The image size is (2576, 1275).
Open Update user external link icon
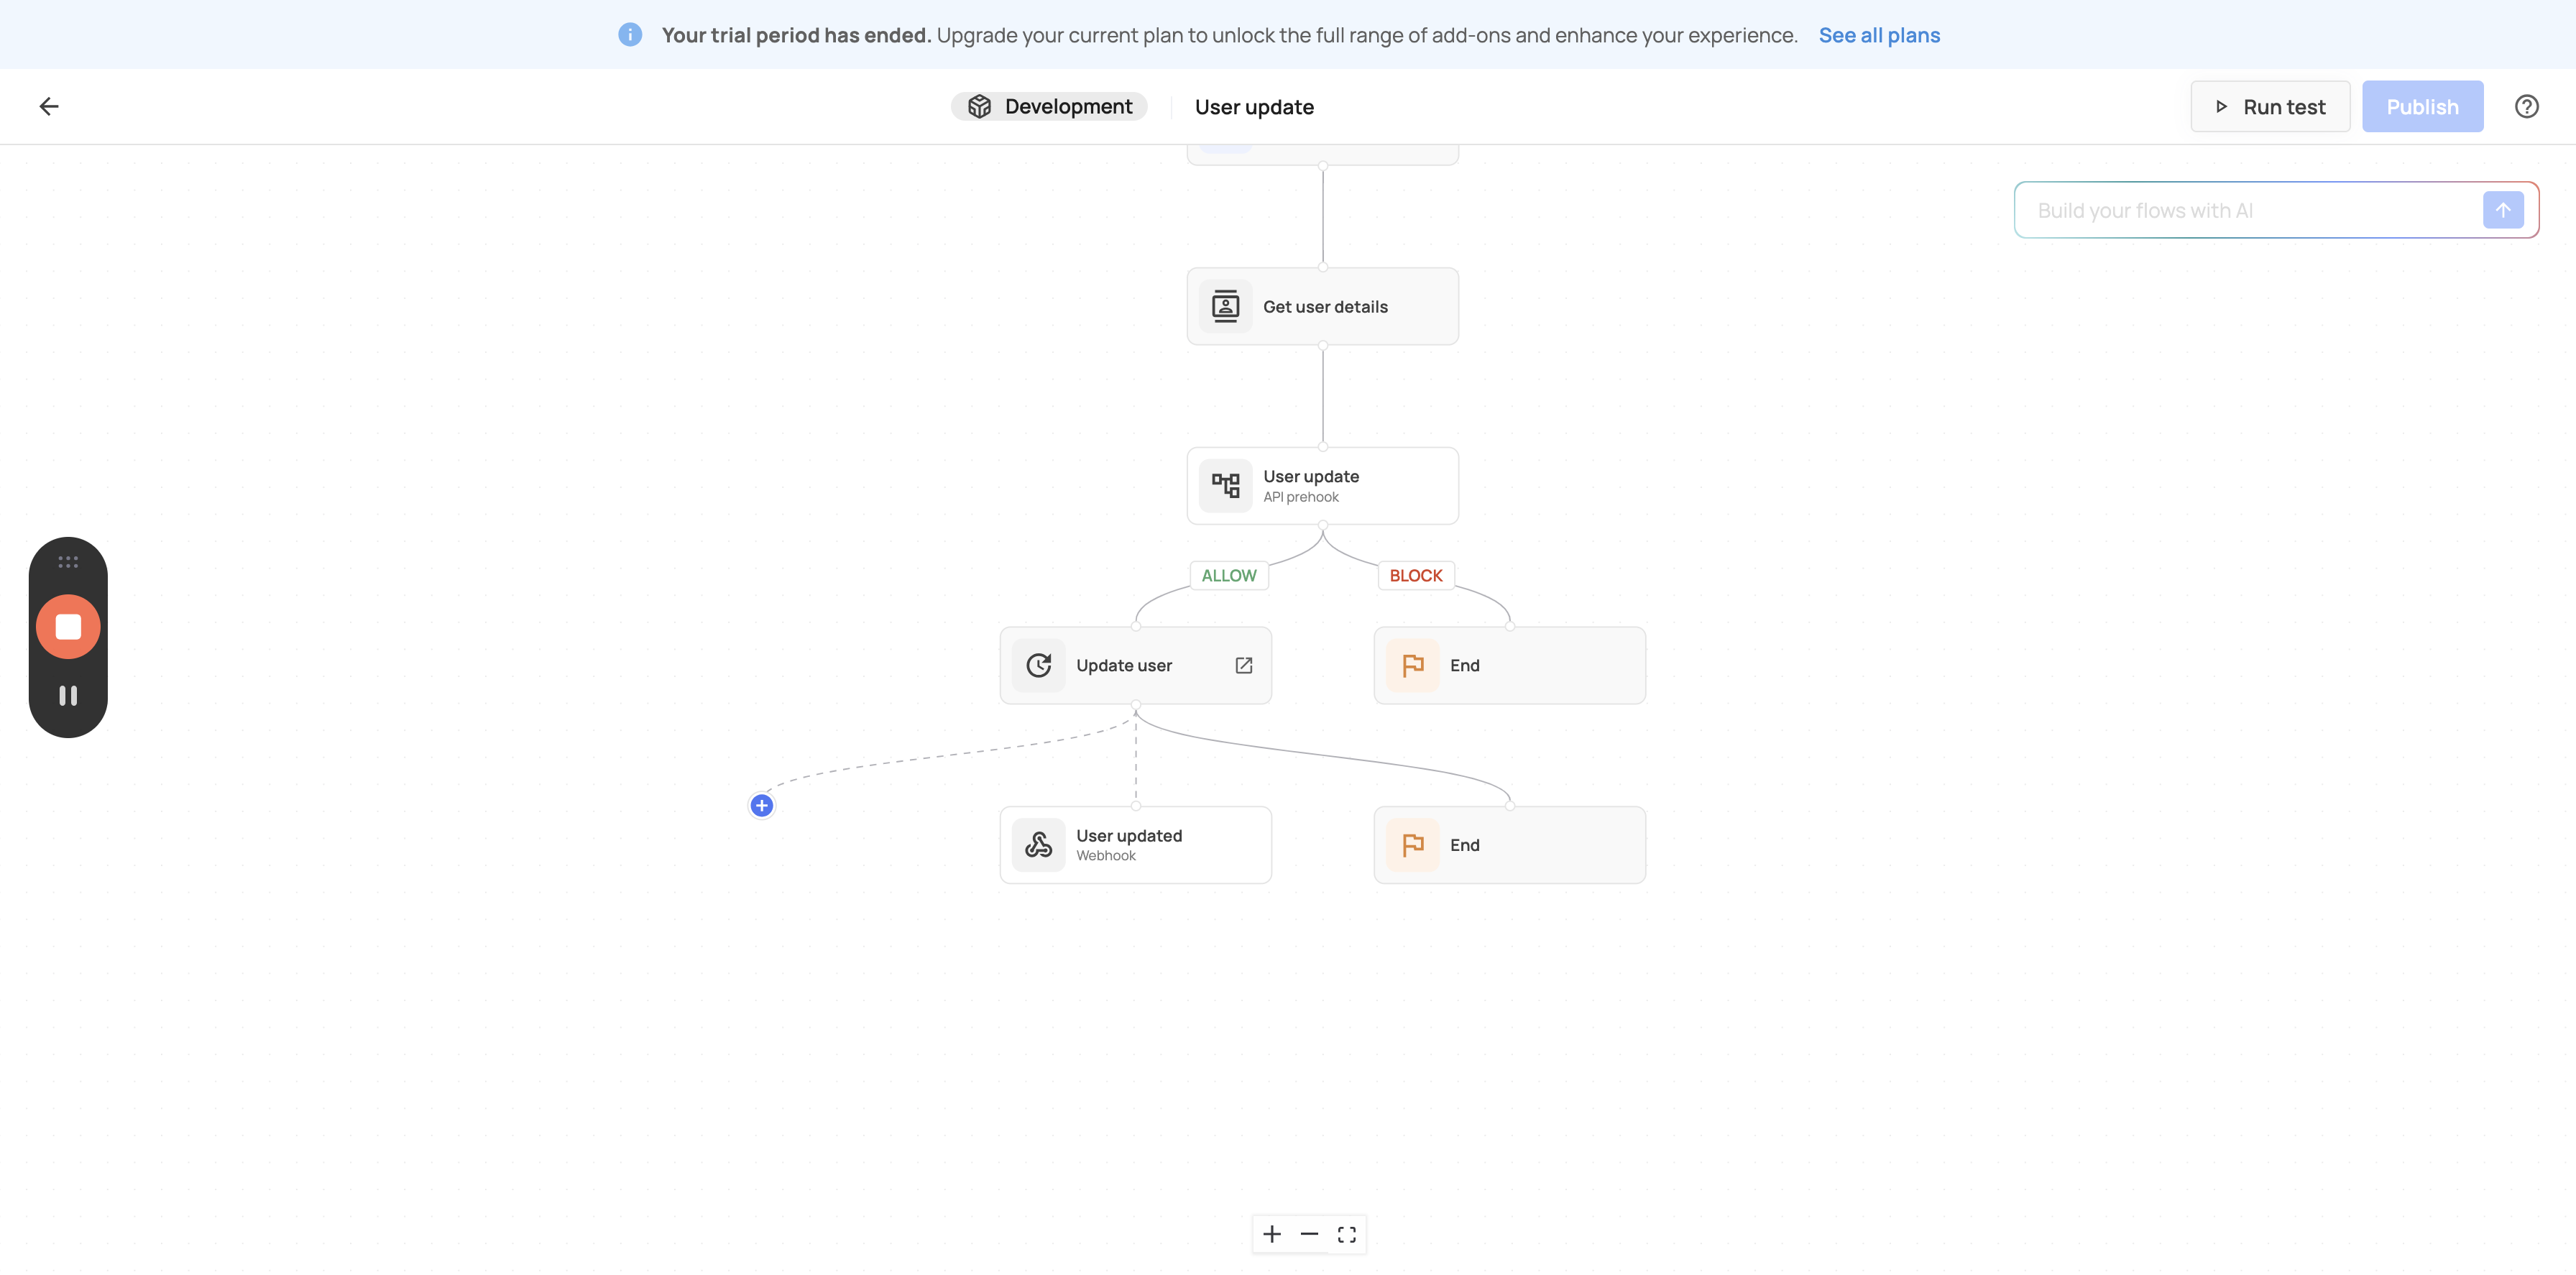tap(1243, 665)
